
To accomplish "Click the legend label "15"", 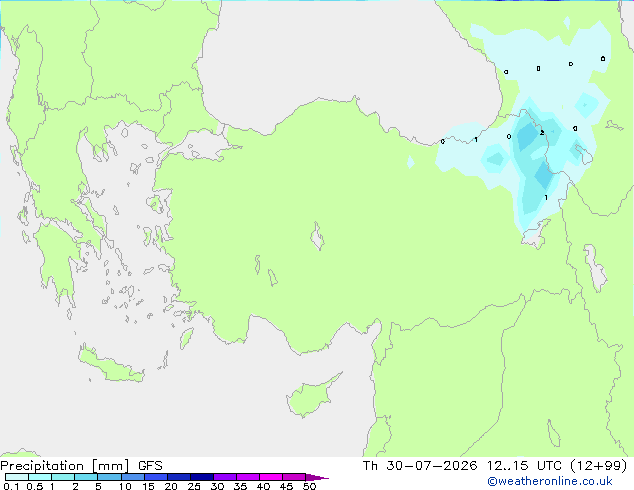I will tap(148, 486).
